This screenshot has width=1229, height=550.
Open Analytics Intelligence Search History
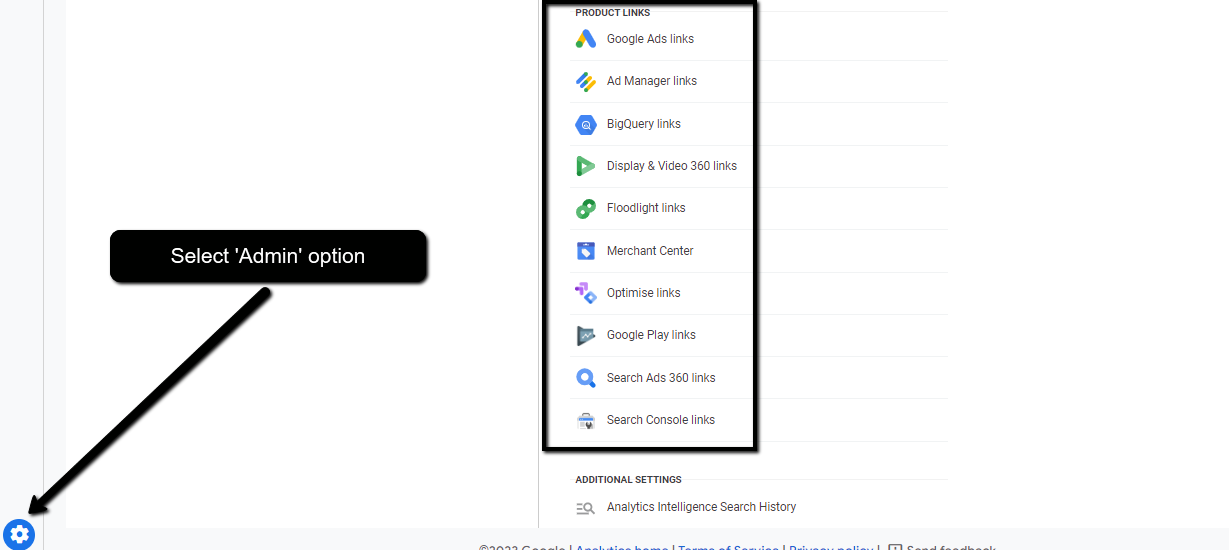[x=702, y=507]
